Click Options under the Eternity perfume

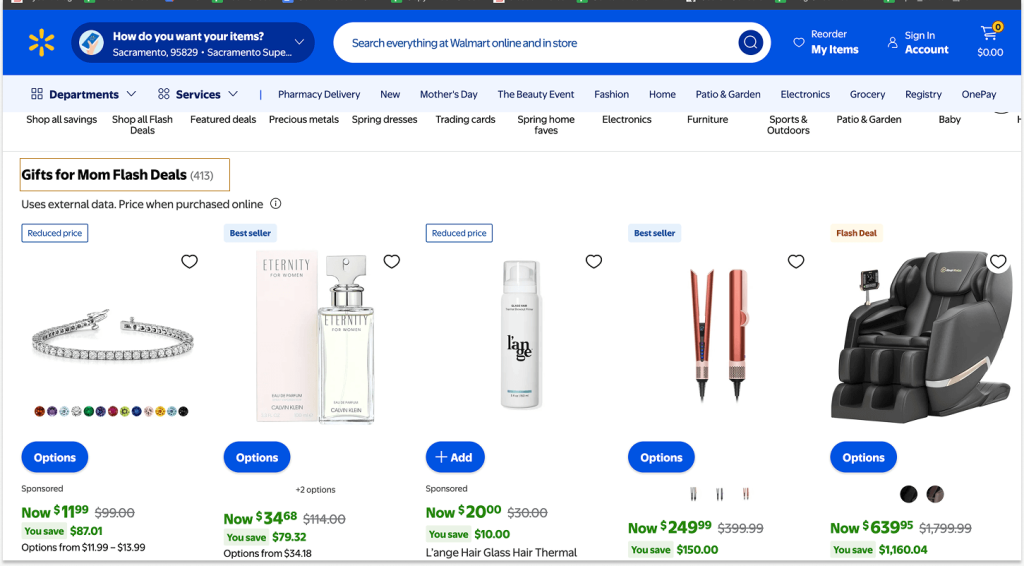coord(257,458)
